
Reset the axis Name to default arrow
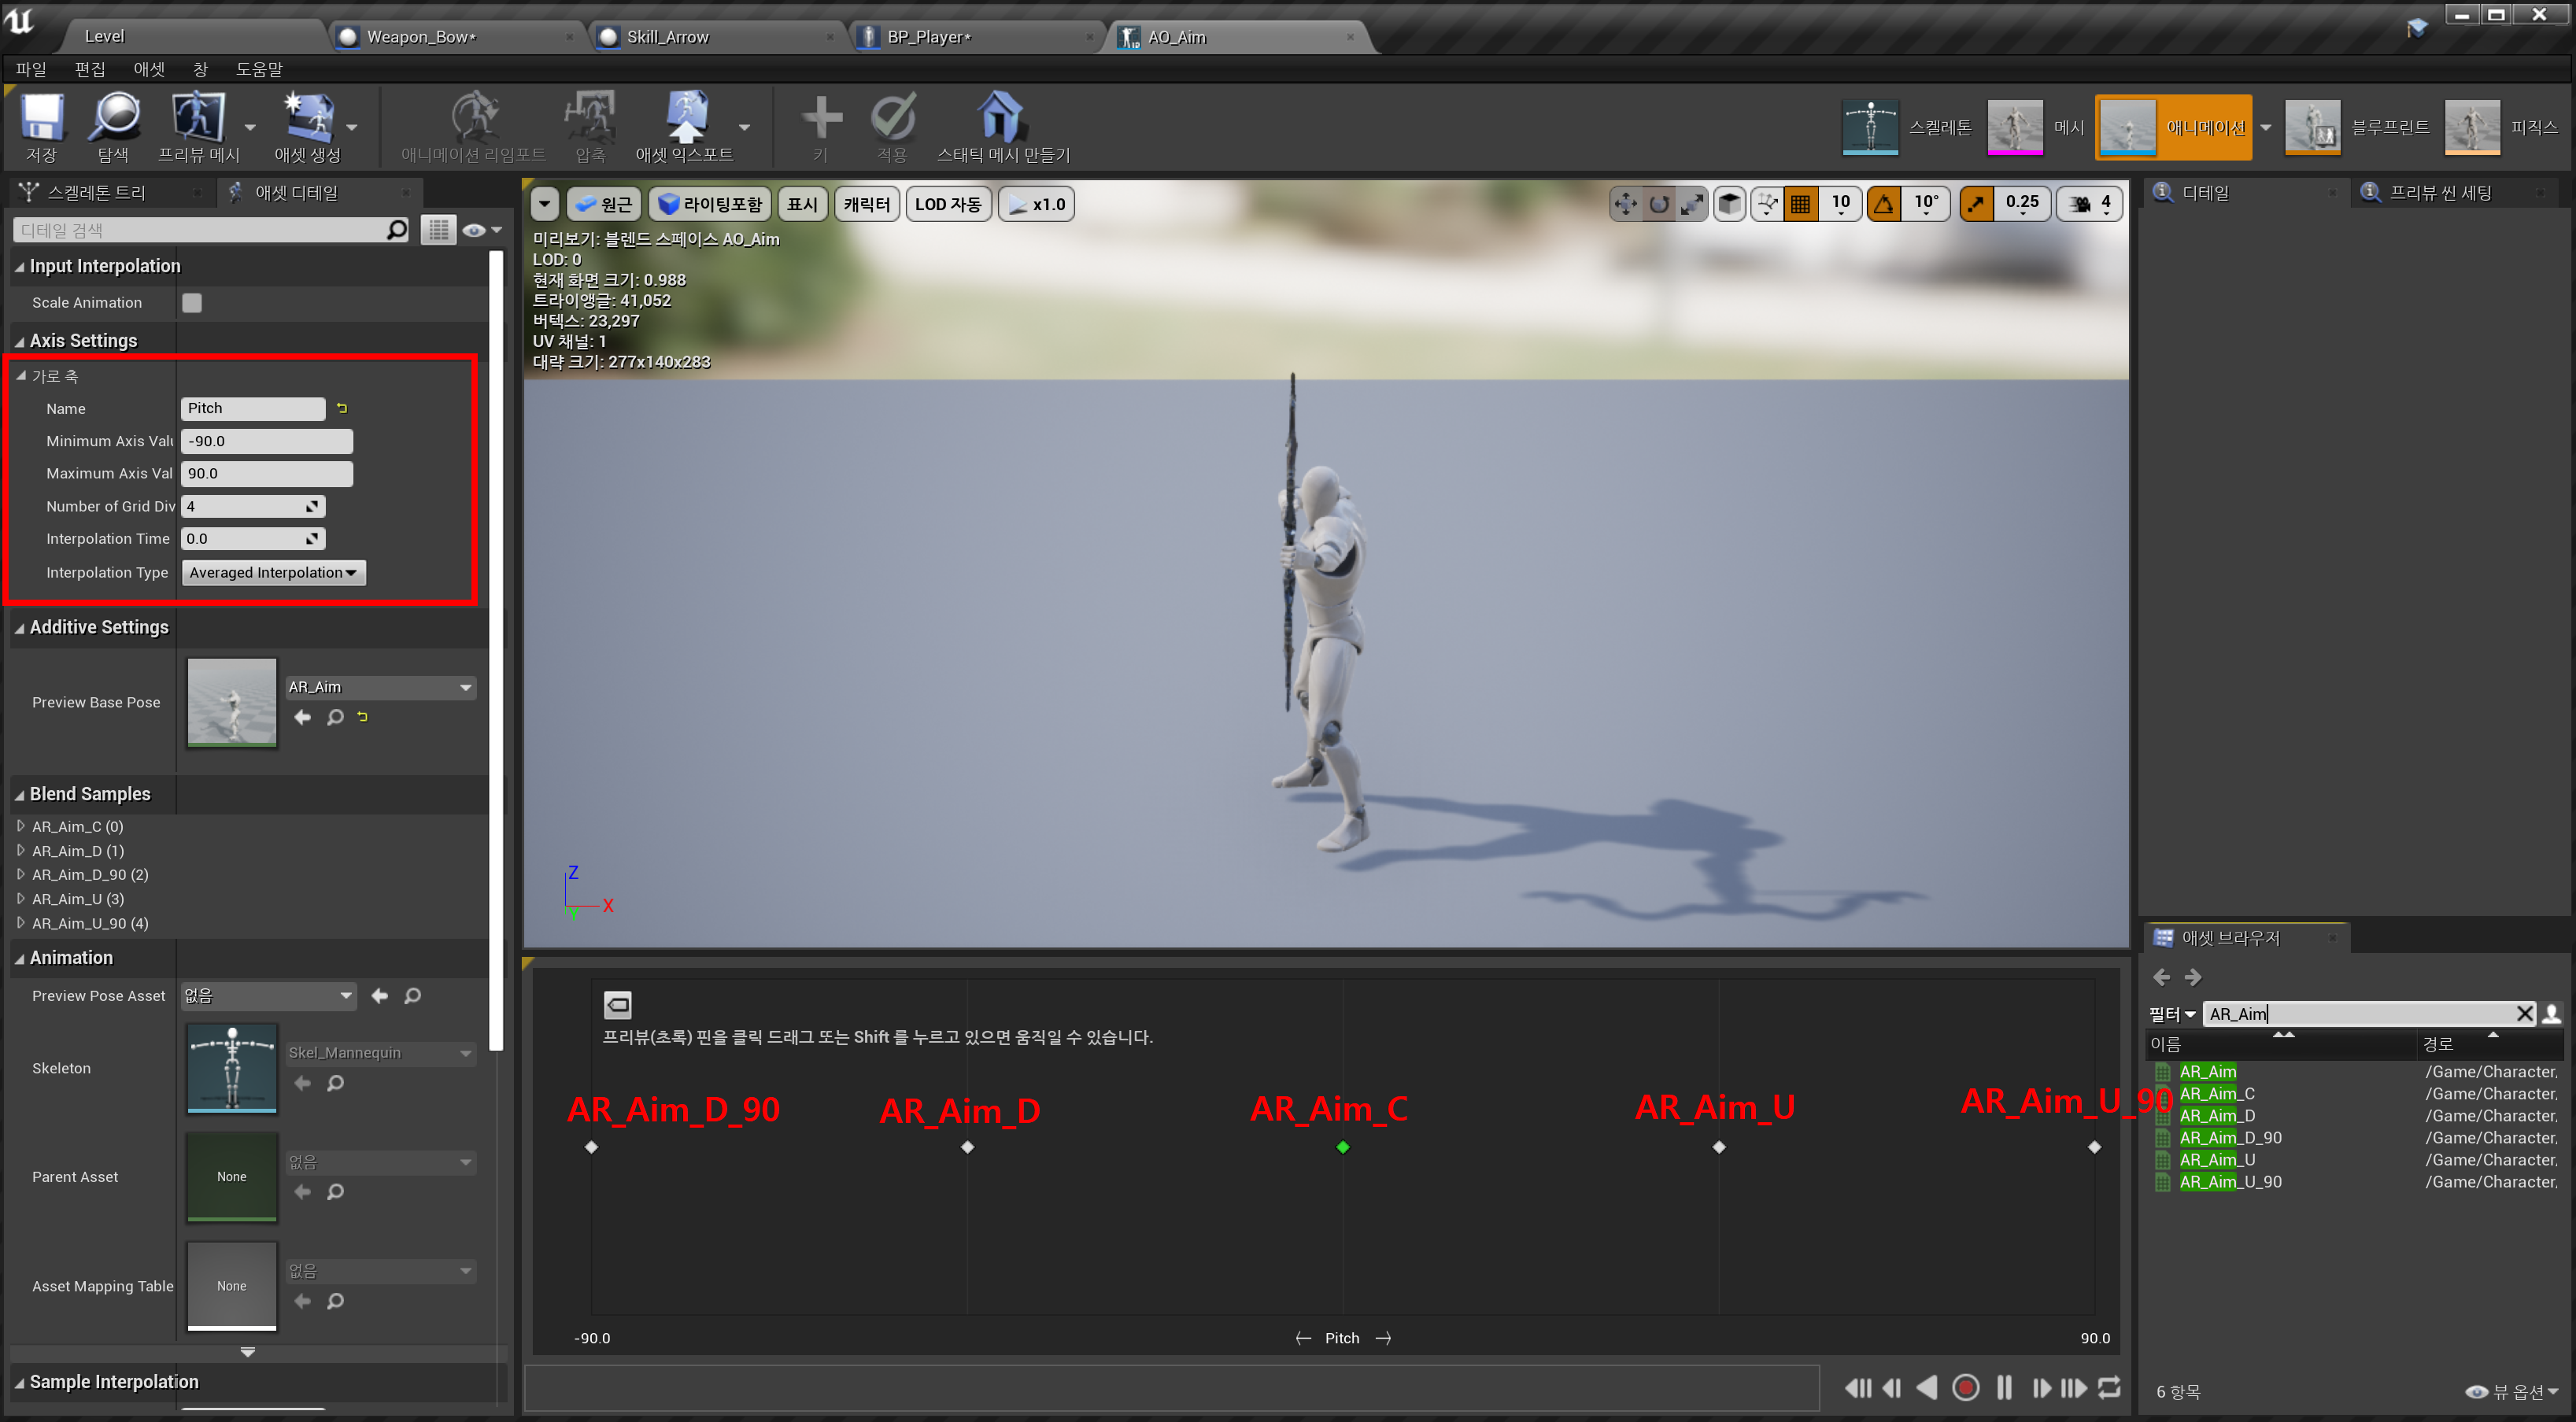(x=342, y=408)
